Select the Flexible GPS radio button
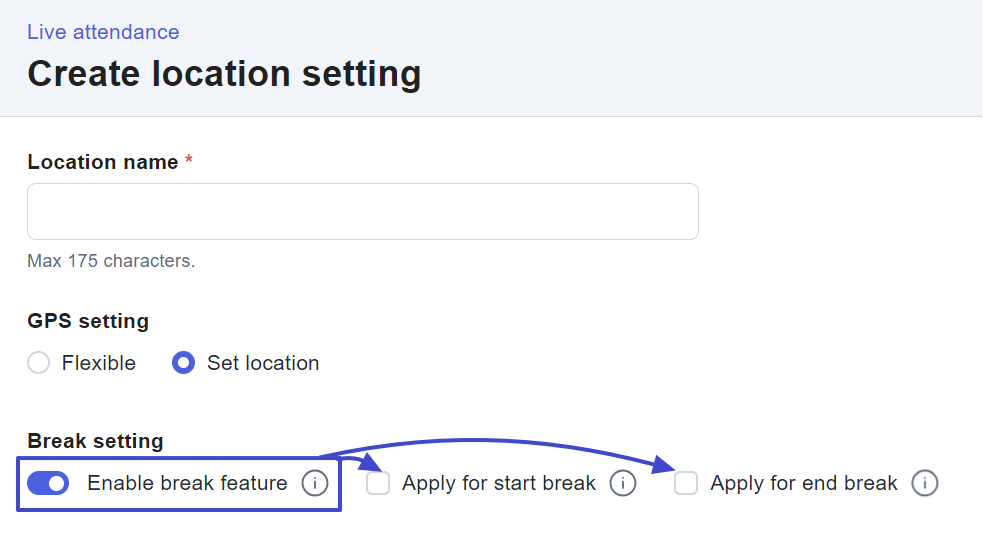The image size is (983, 537). click(39, 363)
